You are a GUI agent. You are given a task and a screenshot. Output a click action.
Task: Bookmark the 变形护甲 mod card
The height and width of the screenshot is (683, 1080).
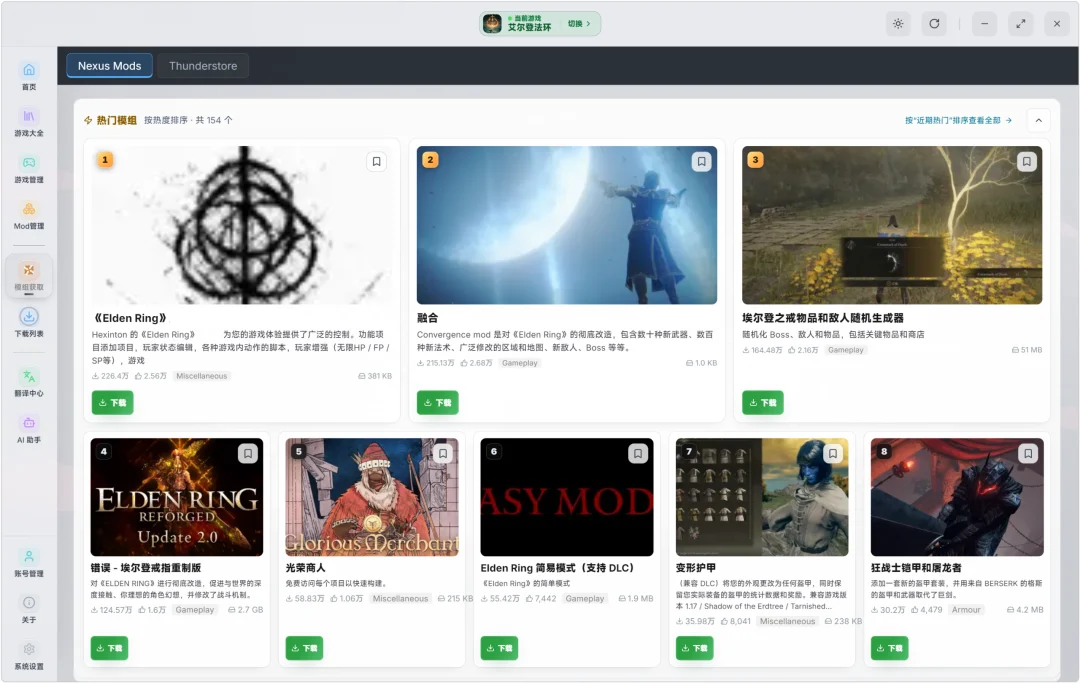click(x=833, y=453)
